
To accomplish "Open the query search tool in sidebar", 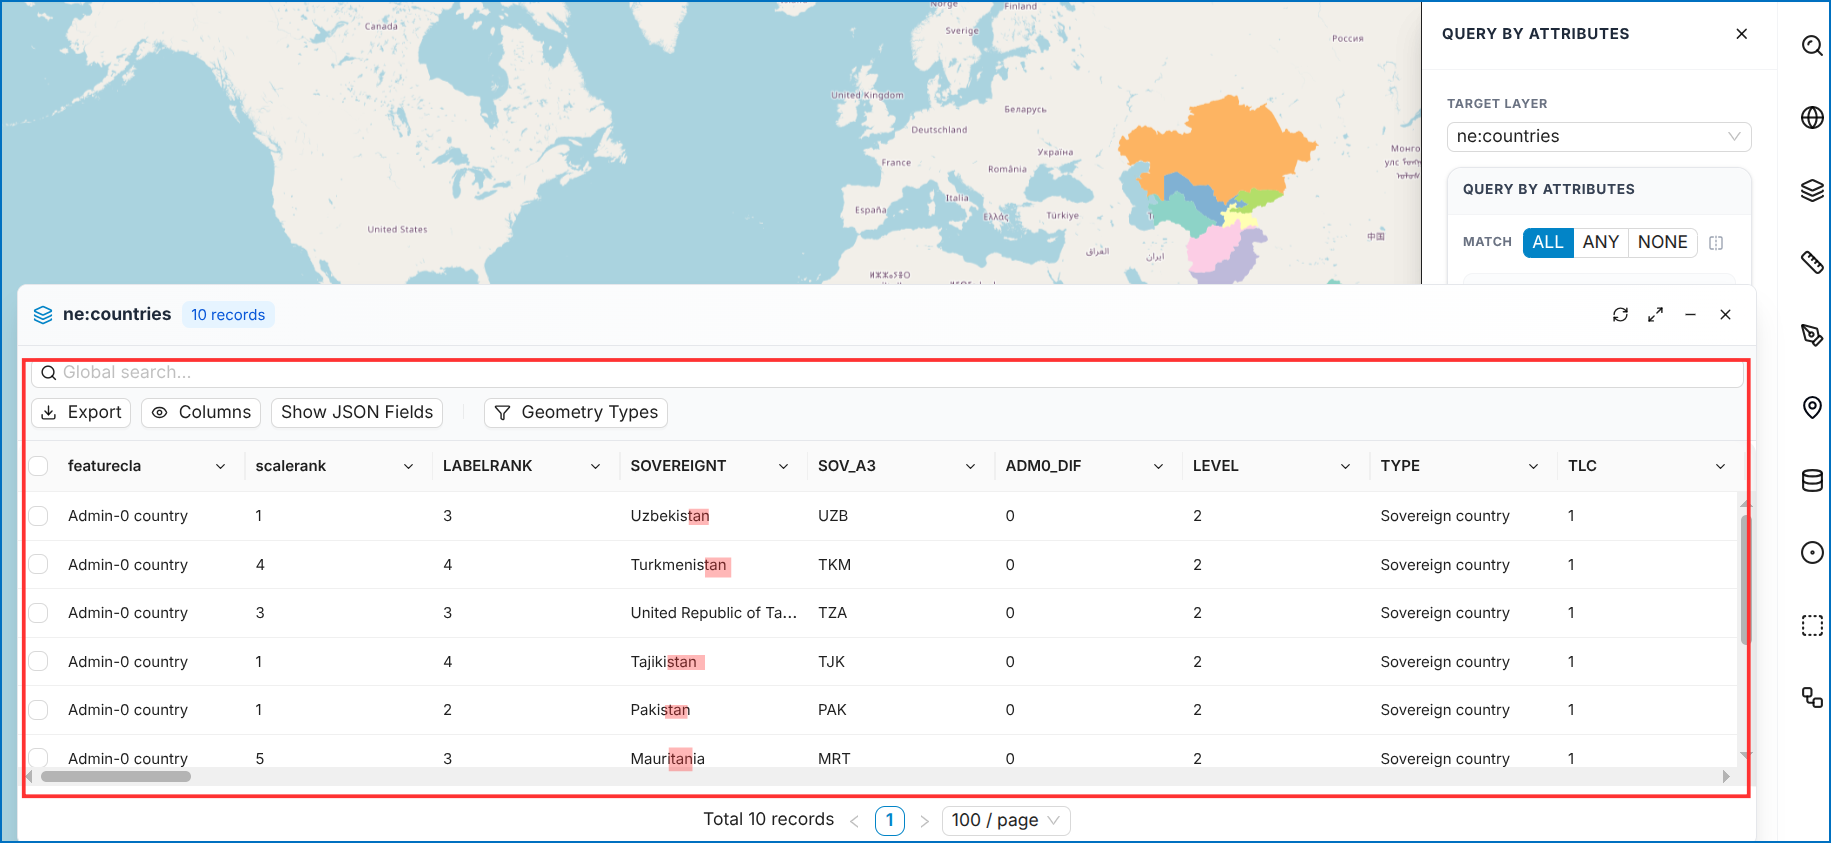I will coord(1812,46).
